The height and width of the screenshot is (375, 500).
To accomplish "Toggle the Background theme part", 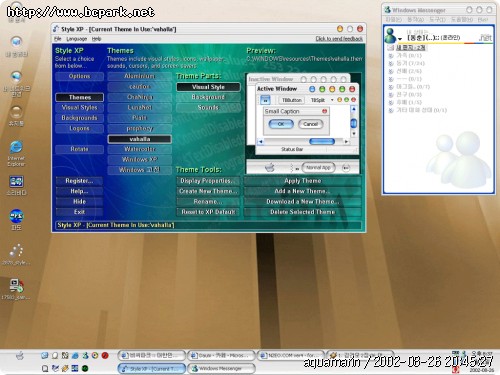I will pyautogui.click(x=208, y=97).
